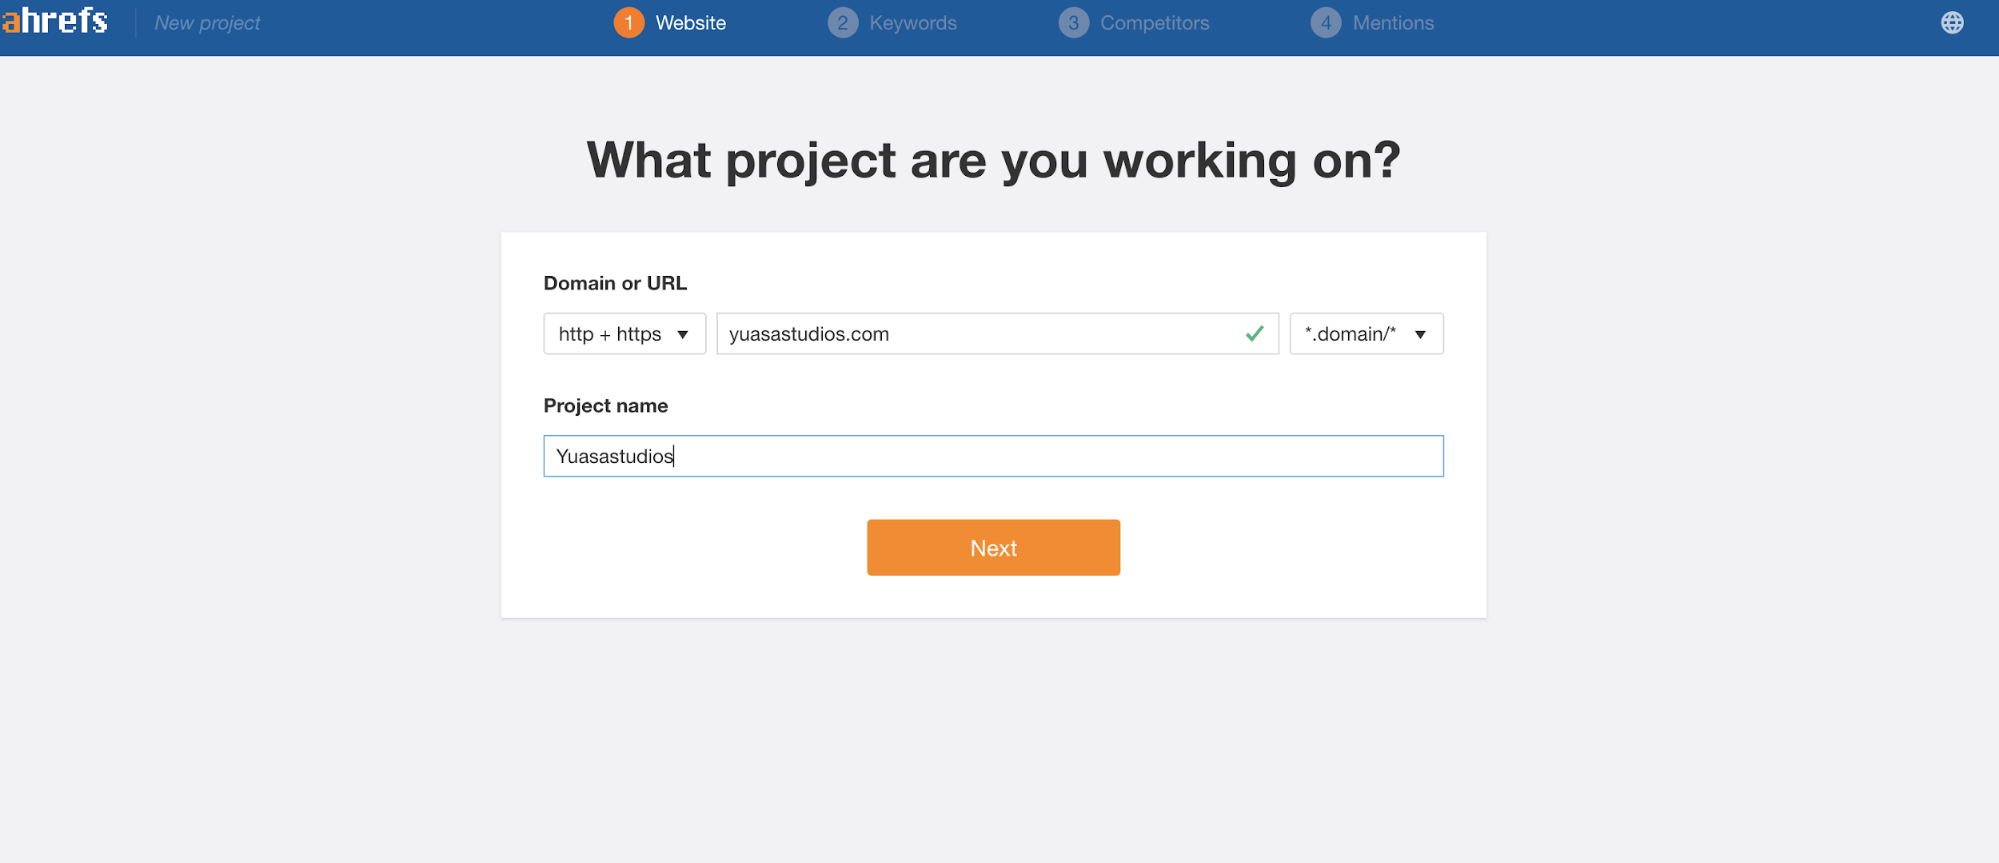Click the green checkmark in domain field
Screen dimensions: 1999x863
(1254, 334)
